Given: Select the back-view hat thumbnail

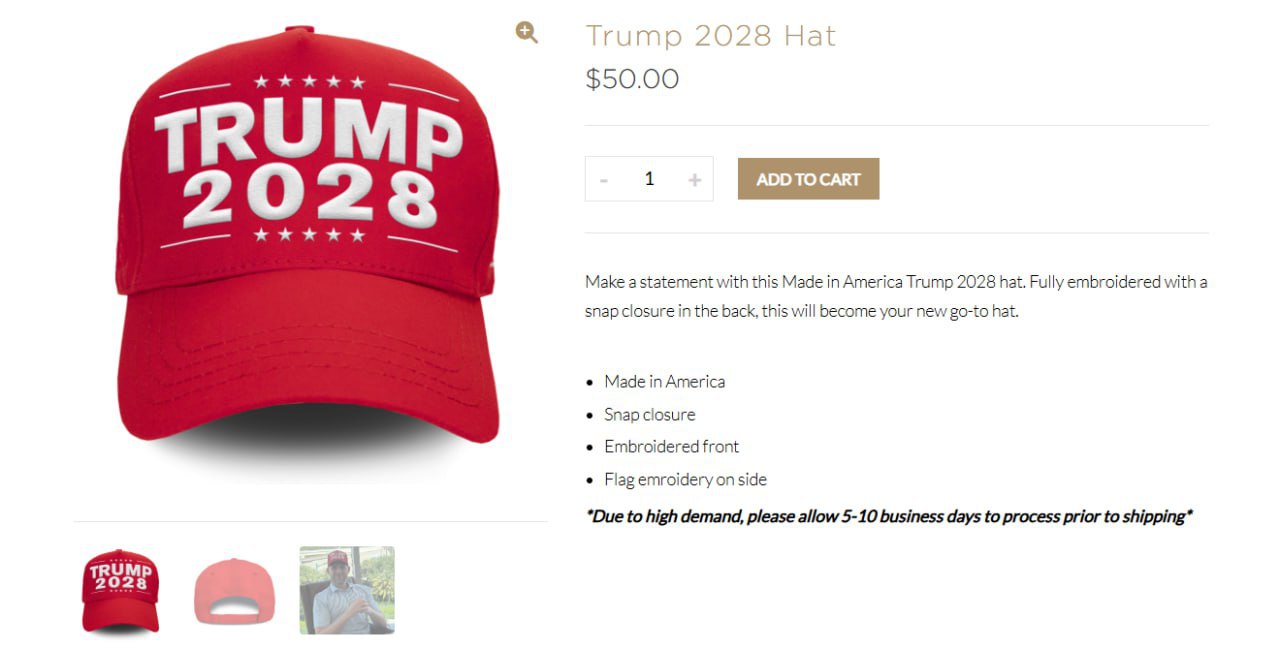Looking at the screenshot, I should [x=234, y=590].
